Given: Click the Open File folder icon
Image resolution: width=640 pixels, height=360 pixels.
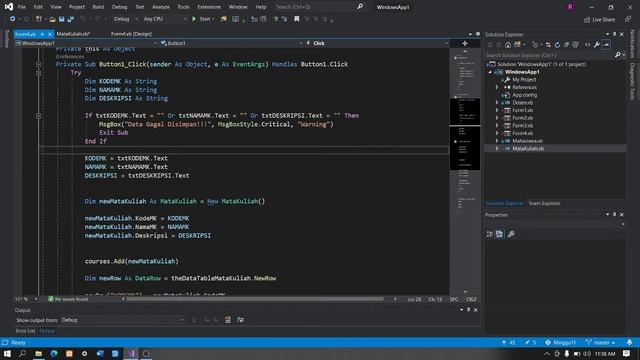Looking at the screenshot, I should (52, 19).
